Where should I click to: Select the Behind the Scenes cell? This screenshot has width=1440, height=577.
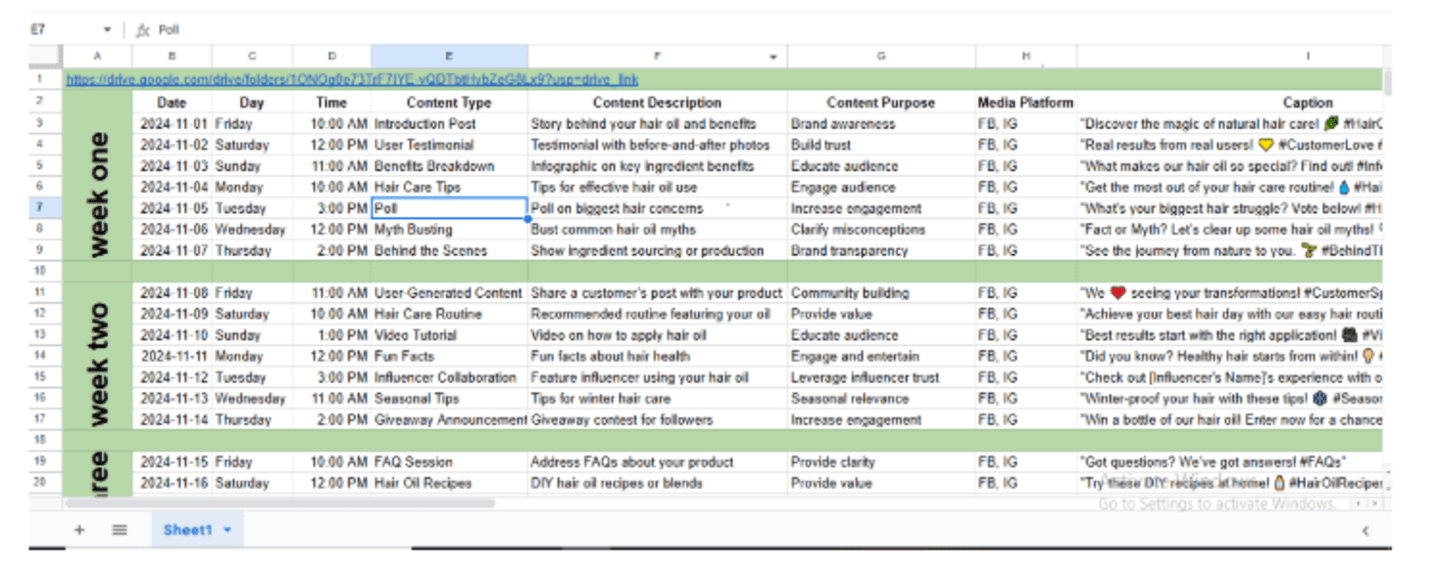449,251
